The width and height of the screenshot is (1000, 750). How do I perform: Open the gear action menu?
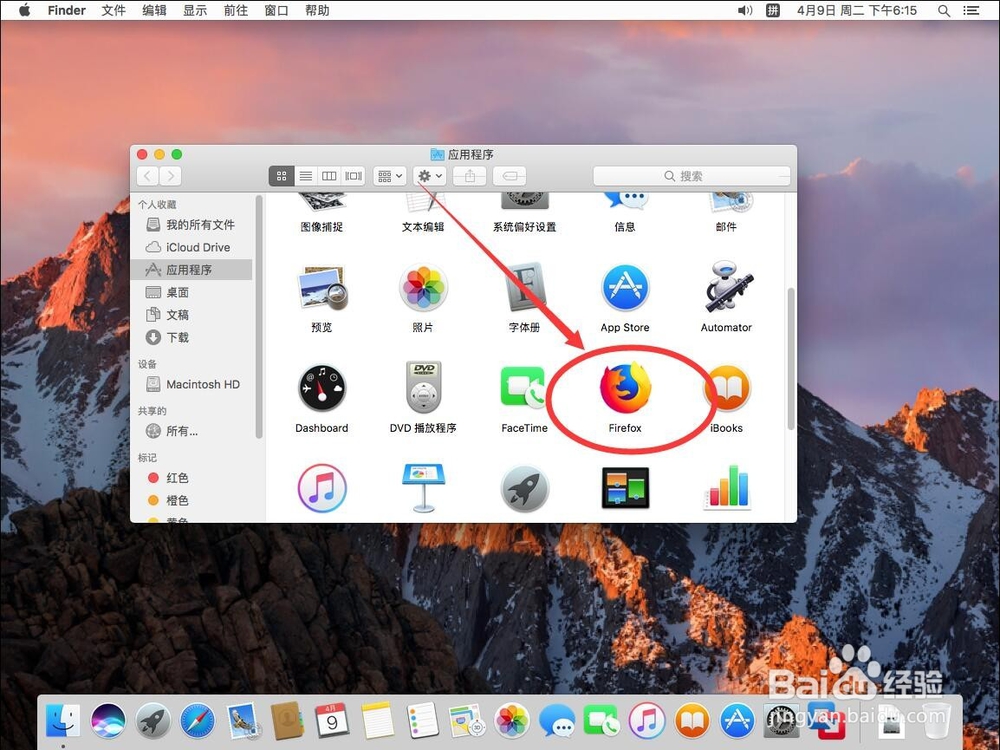[429, 176]
